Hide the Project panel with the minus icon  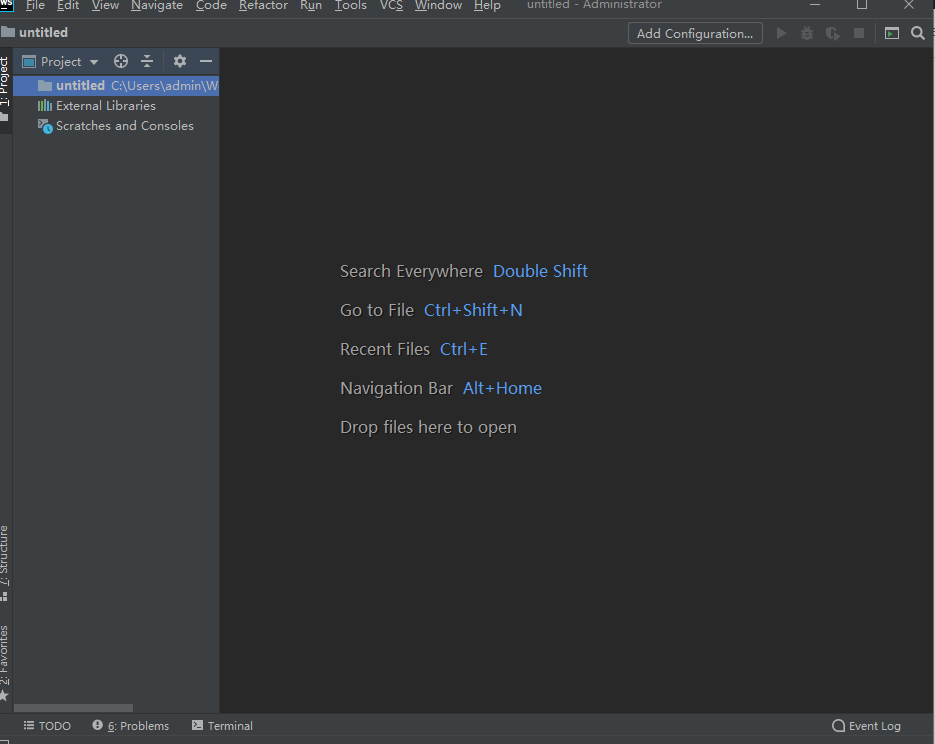206,61
